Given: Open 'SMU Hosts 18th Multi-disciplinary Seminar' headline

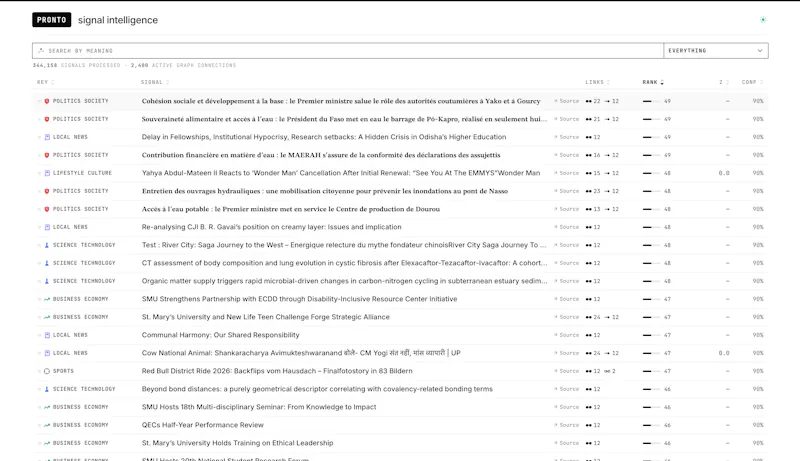Looking at the screenshot, I should pos(259,407).
